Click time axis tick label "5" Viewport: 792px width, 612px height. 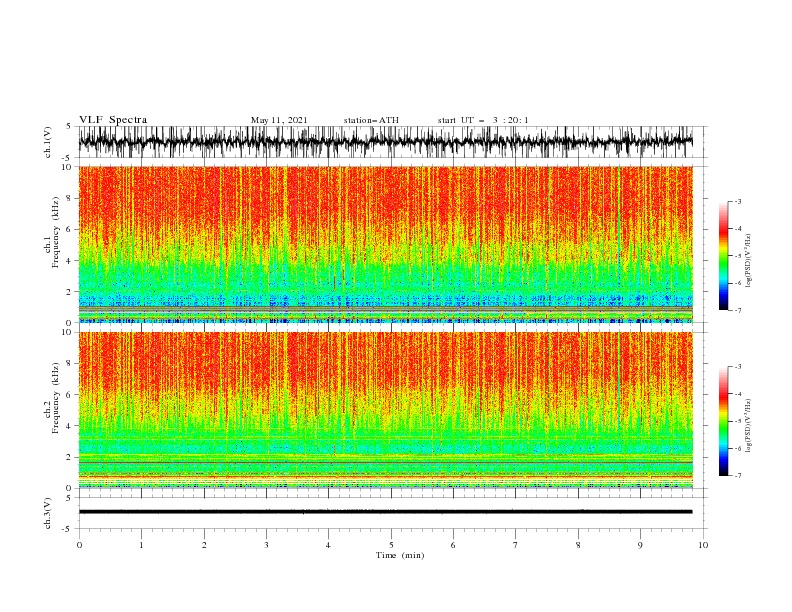(391, 545)
